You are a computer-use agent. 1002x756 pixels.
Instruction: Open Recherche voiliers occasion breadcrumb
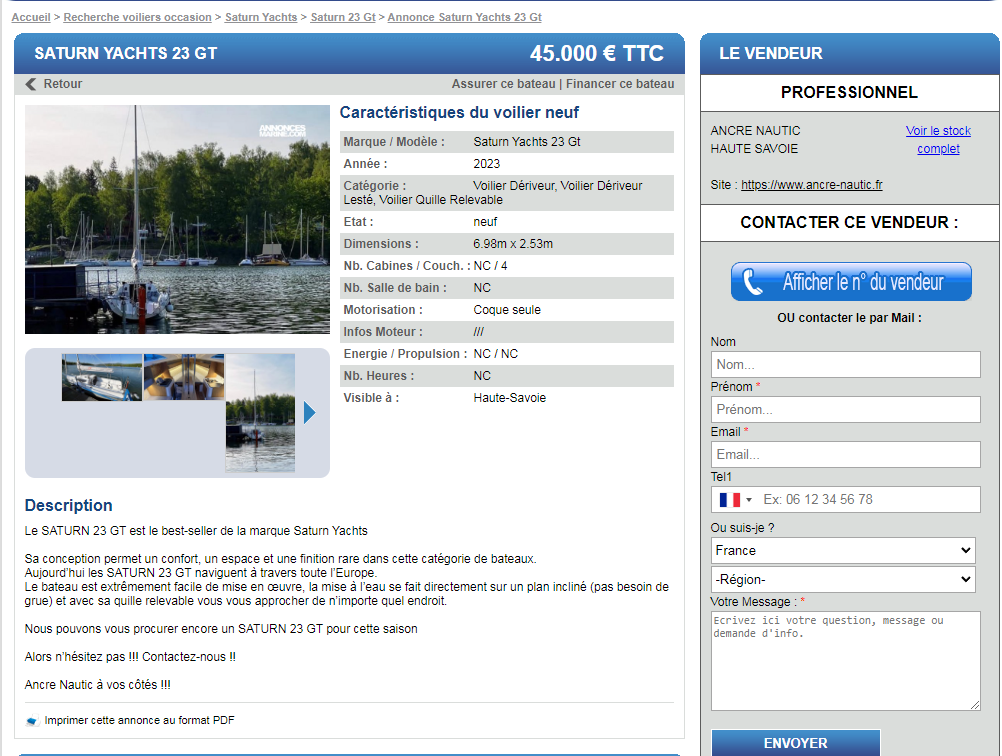(137, 17)
